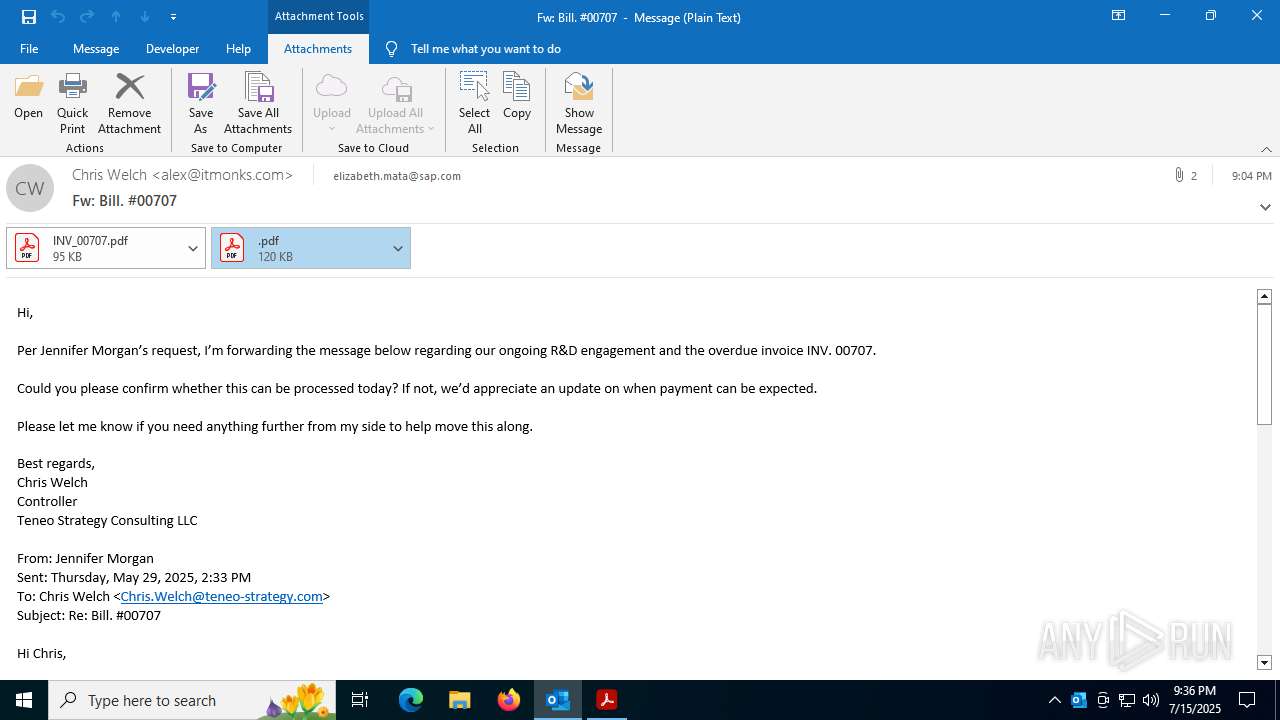Open the notification center icon
This screenshot has height=720, width=1280.
pyautogui.click(x=1247, y=700)
